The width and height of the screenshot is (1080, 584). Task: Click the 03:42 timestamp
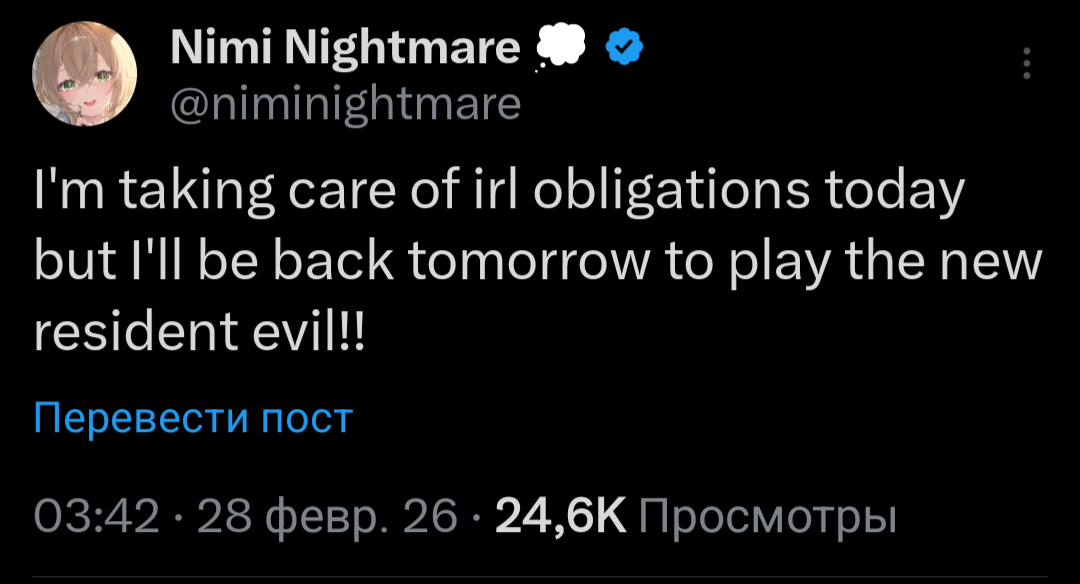(96, 518)
